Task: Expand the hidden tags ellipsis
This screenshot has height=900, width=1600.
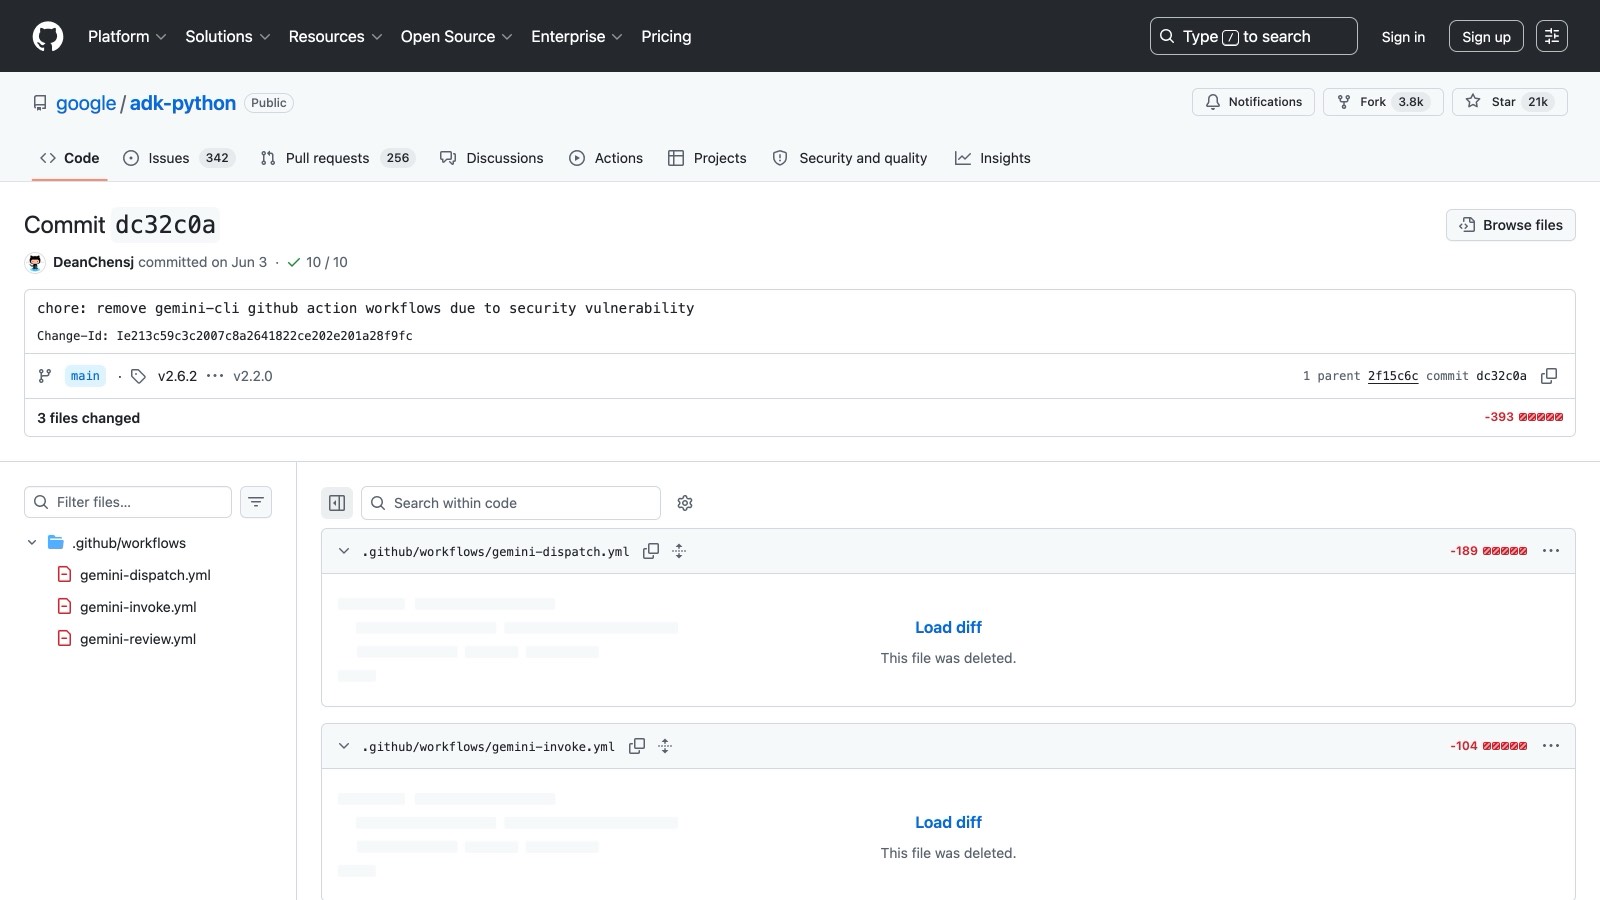Action: point(215,376)
